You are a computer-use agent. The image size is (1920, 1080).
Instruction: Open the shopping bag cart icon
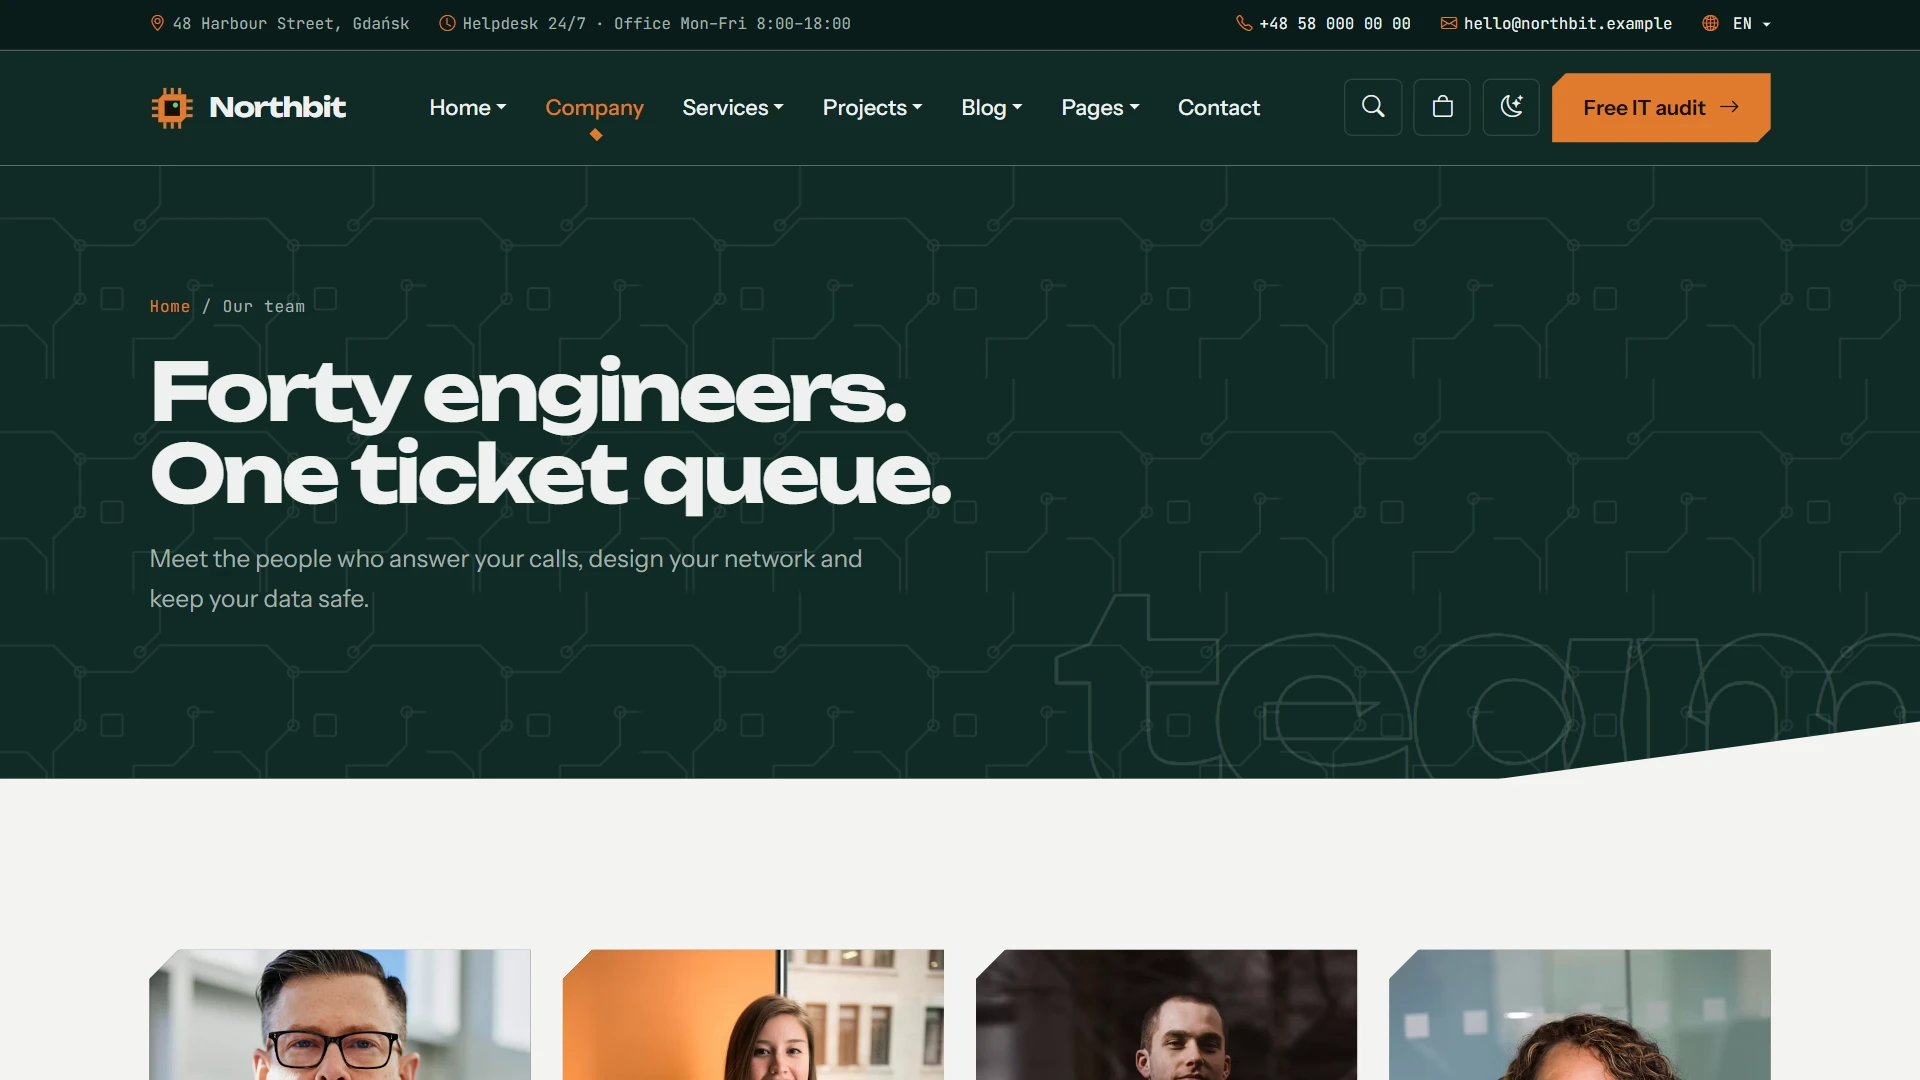pyautogui.click(x=1442, y=107)
